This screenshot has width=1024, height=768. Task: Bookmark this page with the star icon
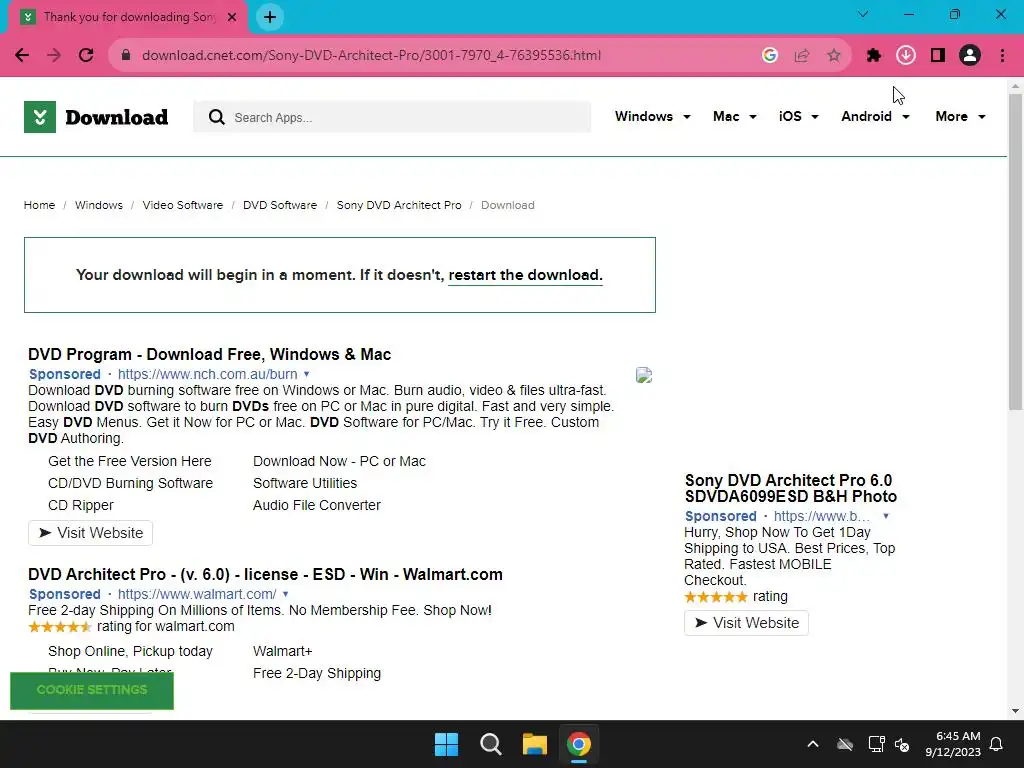pos(834,56)
